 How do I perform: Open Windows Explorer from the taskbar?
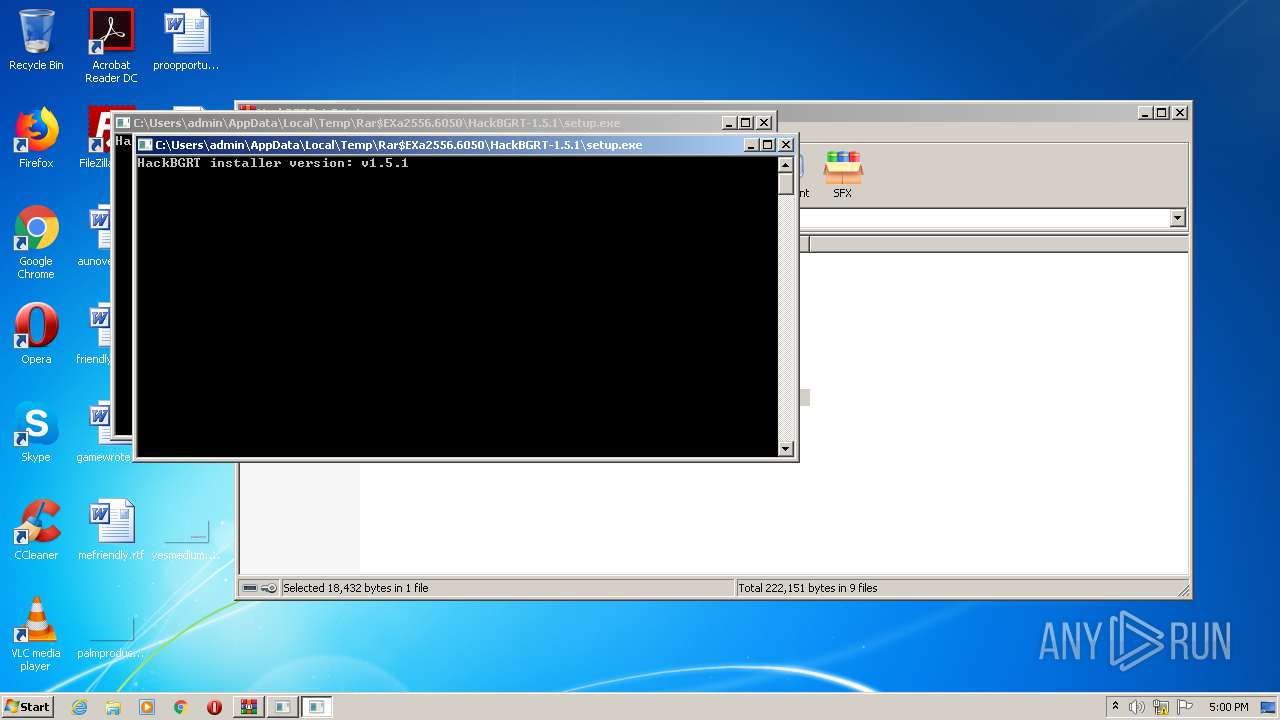click(x=113, y=707)
